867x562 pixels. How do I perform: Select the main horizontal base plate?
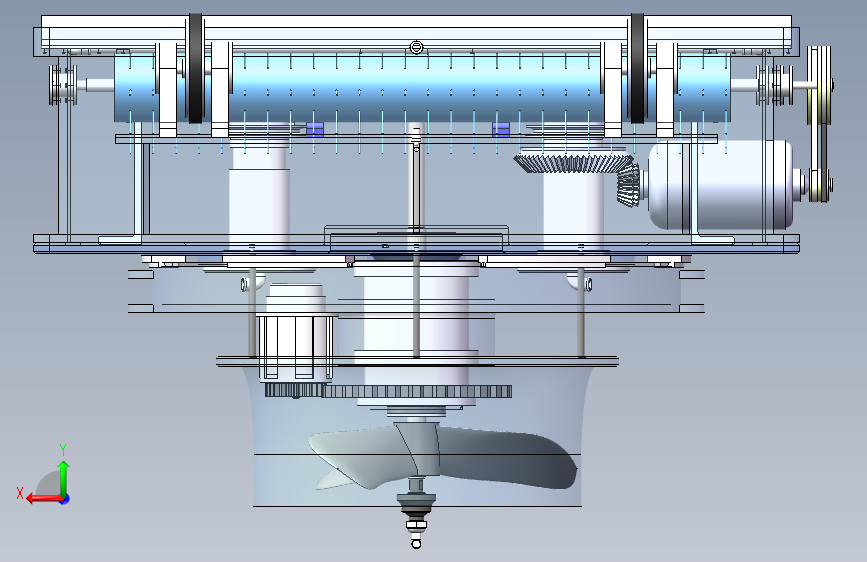pos(416,243)
